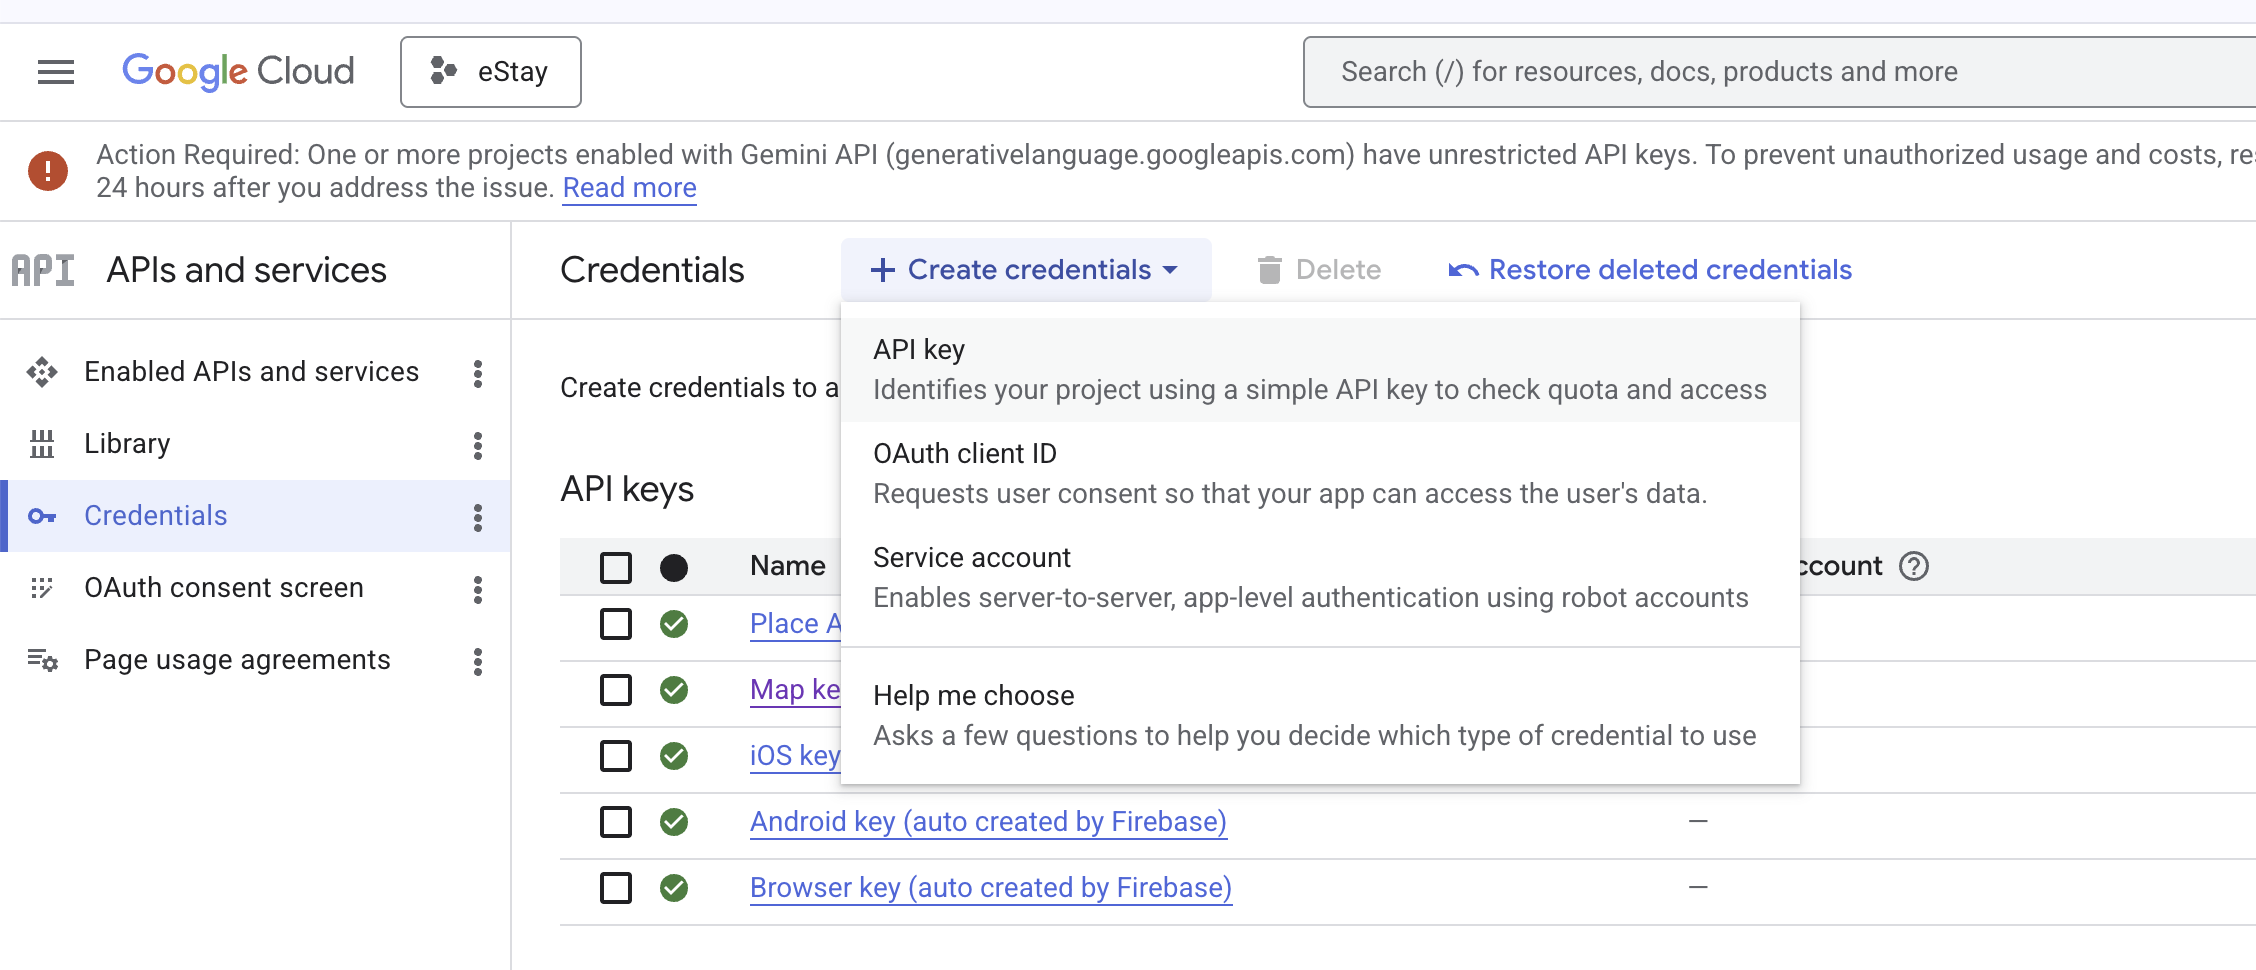Collapse the Create credentials dropdown
Viewport: 2256px width, 970px height.
[1026, 270]
